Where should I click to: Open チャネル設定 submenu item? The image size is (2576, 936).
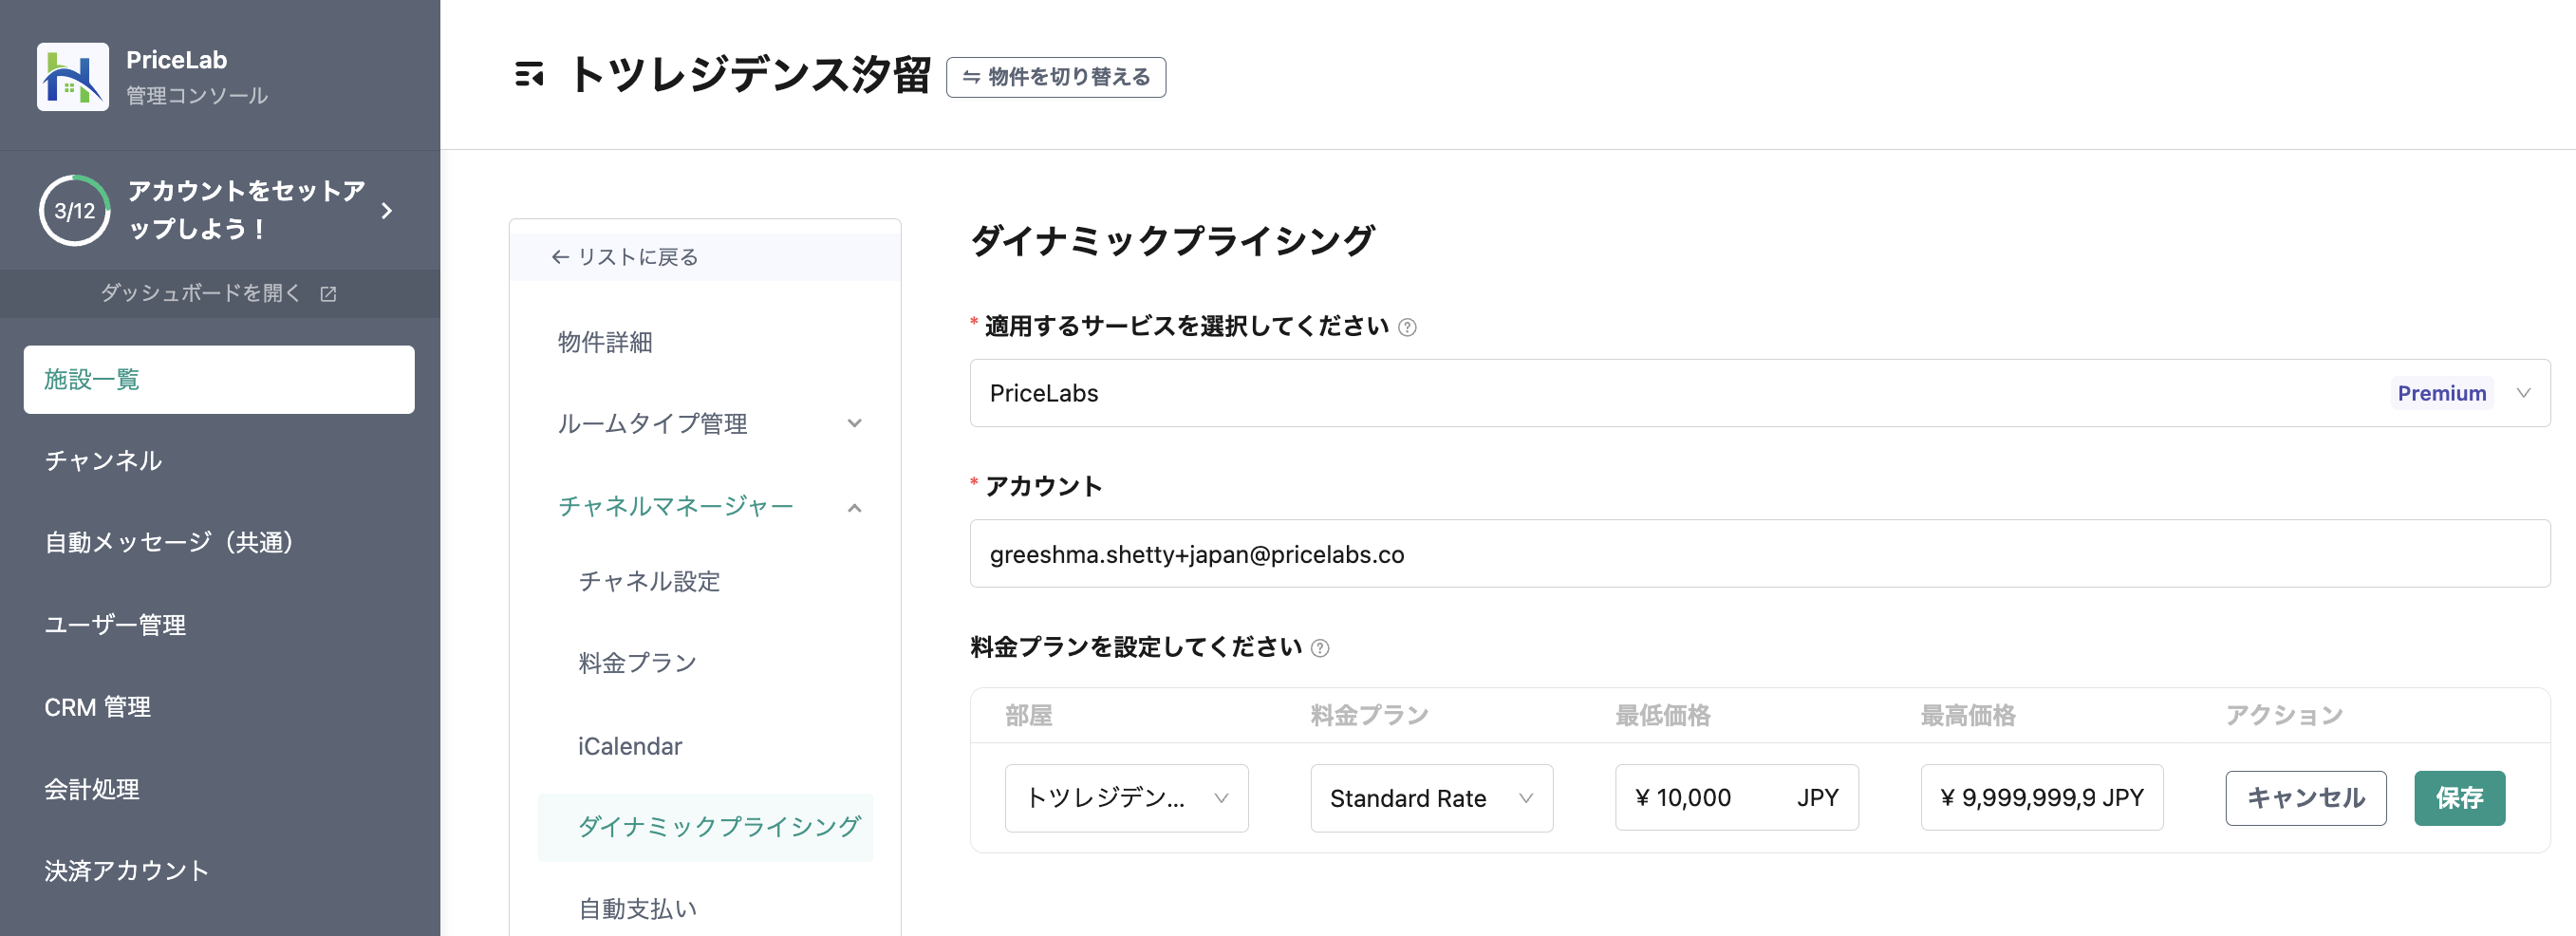click(x=649, y=582)
